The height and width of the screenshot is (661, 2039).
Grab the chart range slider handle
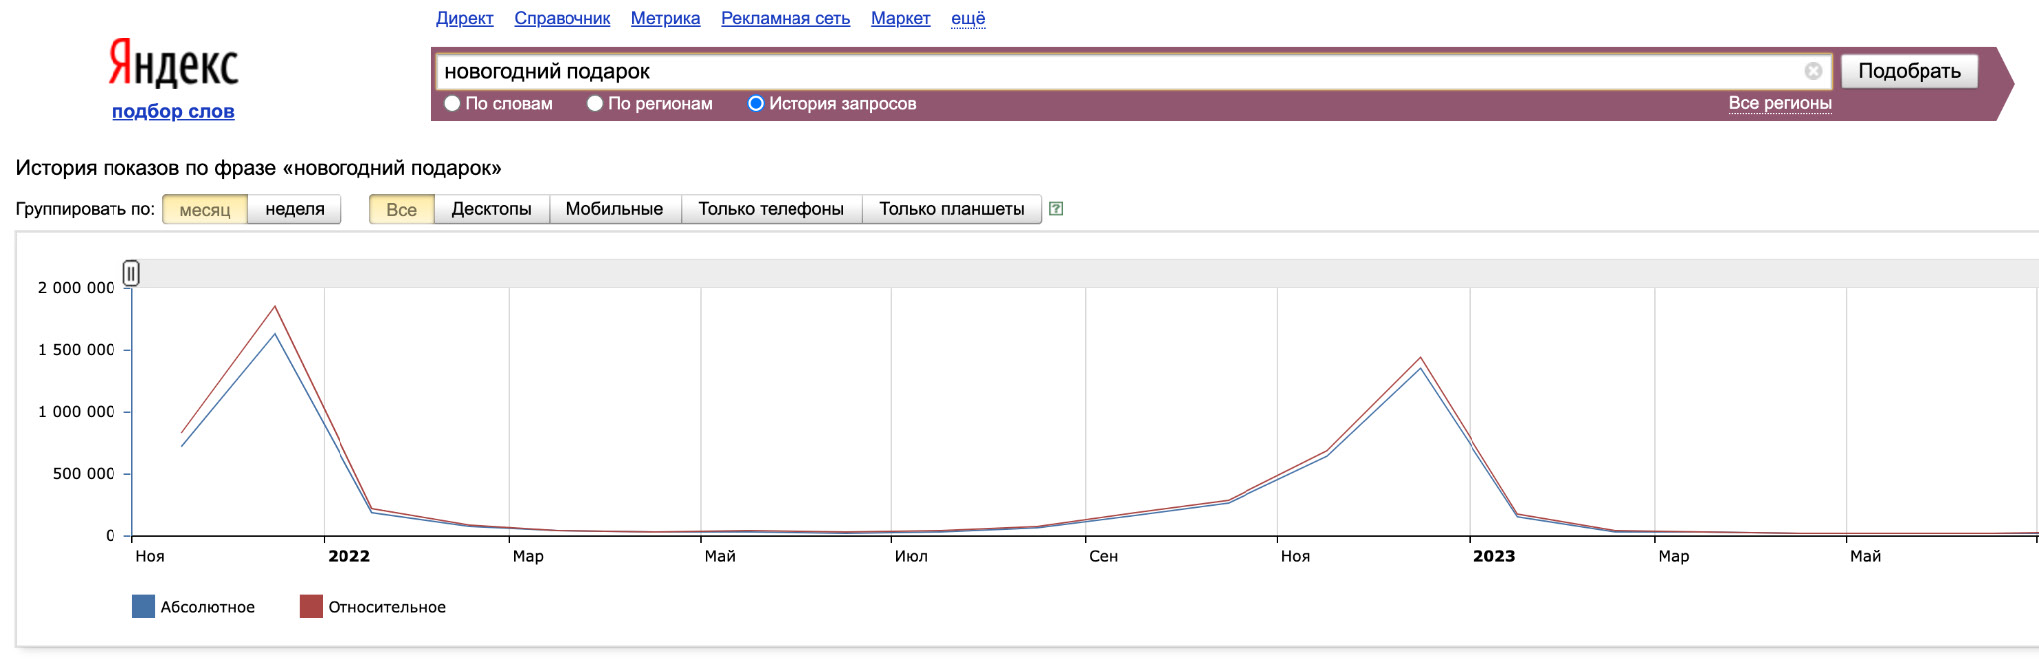pyautogui.click(x=131, y=273)
